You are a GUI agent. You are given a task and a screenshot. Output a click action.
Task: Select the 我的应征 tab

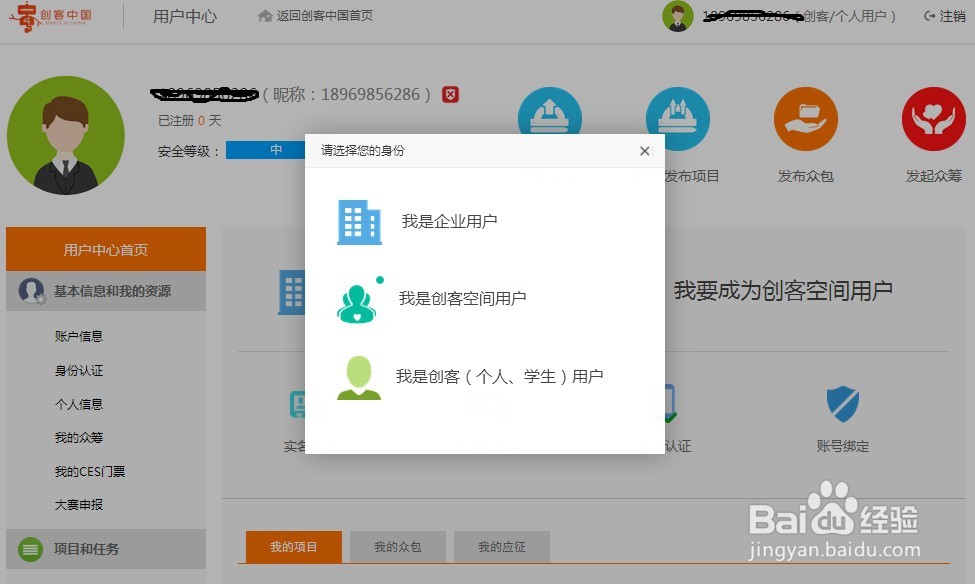pos(502,546)
